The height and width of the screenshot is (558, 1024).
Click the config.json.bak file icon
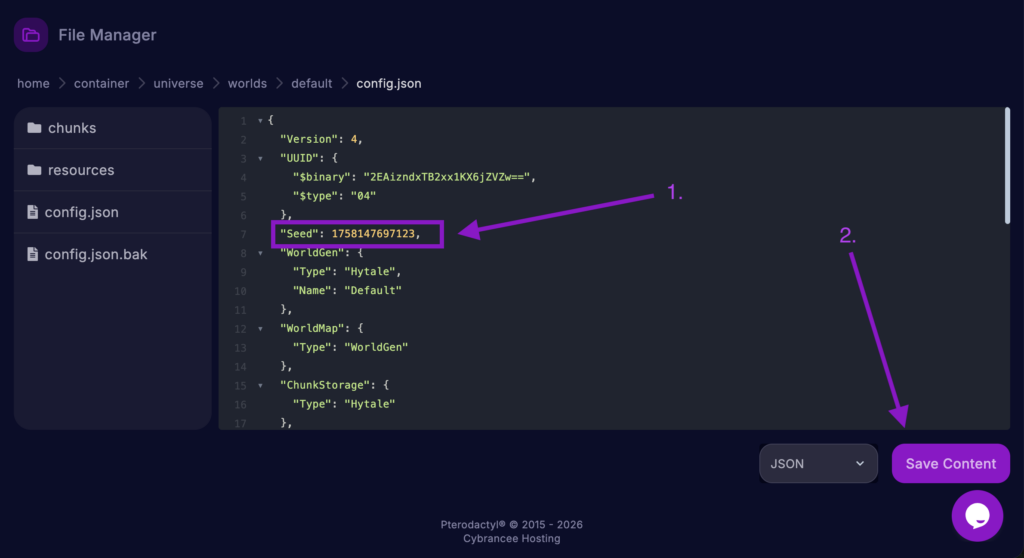coord(34,254)
